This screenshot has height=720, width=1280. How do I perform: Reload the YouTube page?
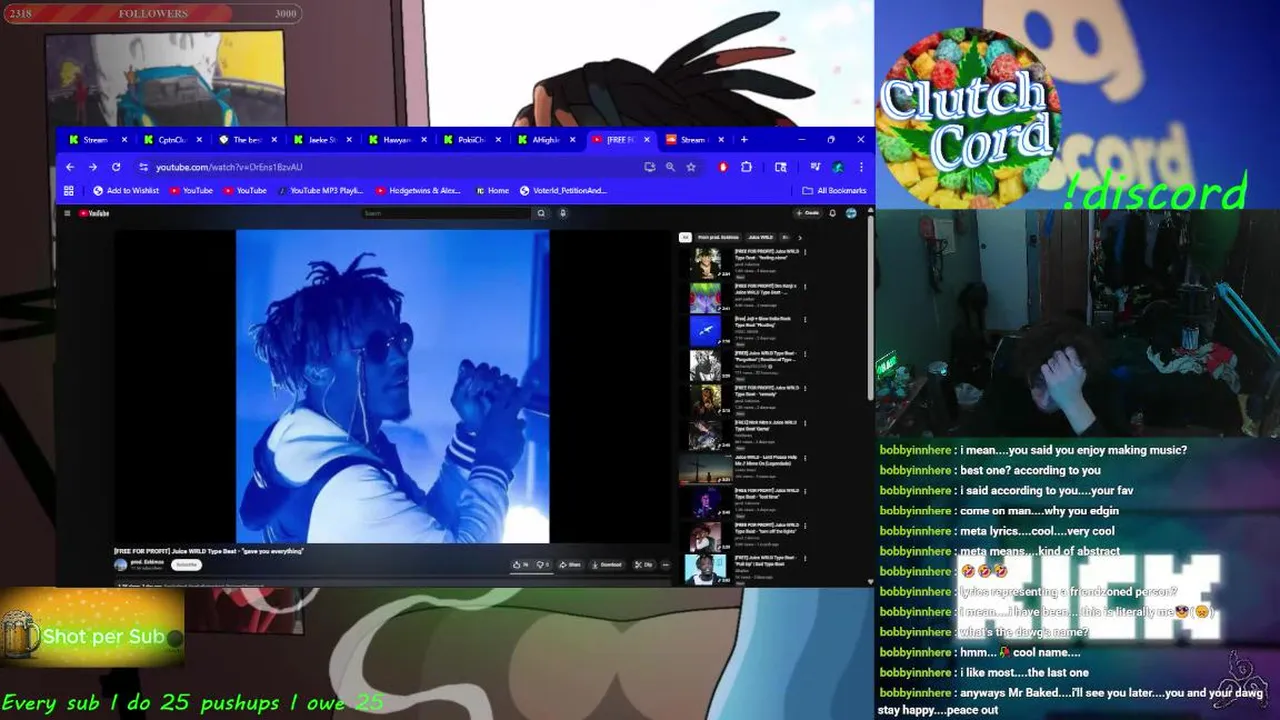tap(116, 167)
